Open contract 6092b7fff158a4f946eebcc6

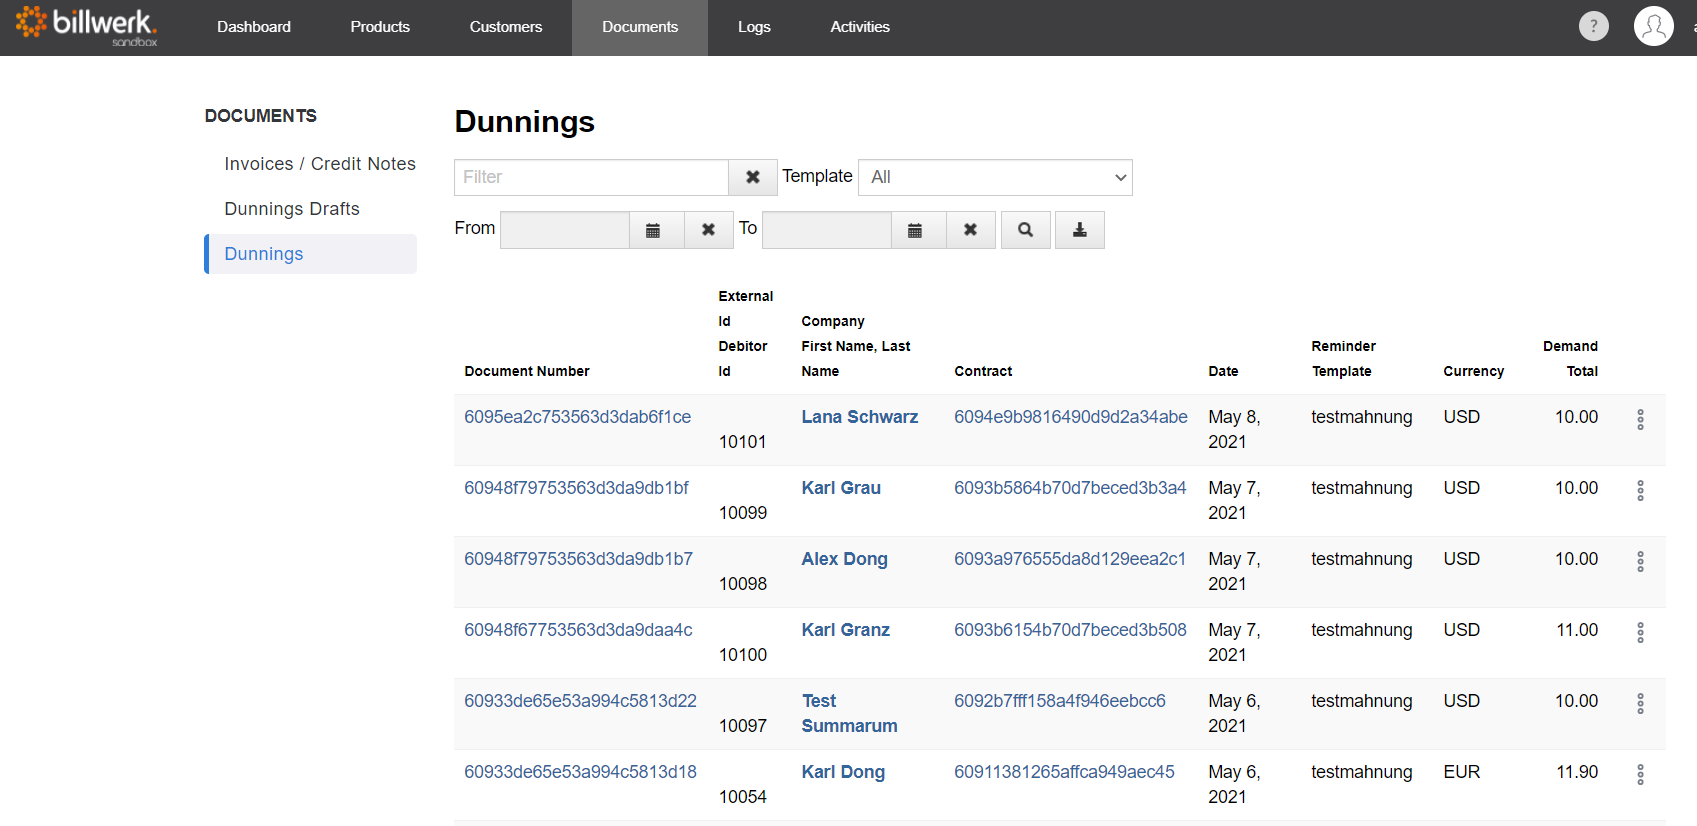click(x=1060, y=701)
